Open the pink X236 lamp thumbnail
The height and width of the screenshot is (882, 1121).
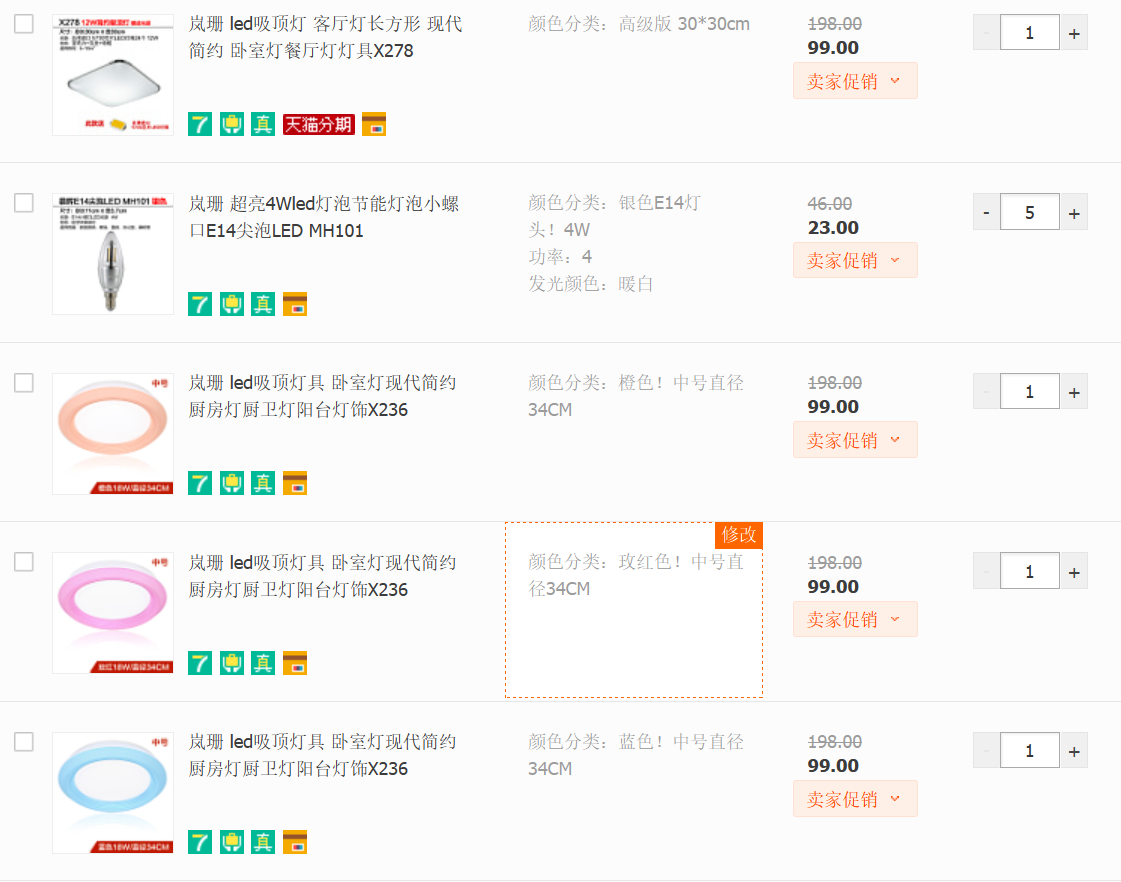click(x=113, y=613)
